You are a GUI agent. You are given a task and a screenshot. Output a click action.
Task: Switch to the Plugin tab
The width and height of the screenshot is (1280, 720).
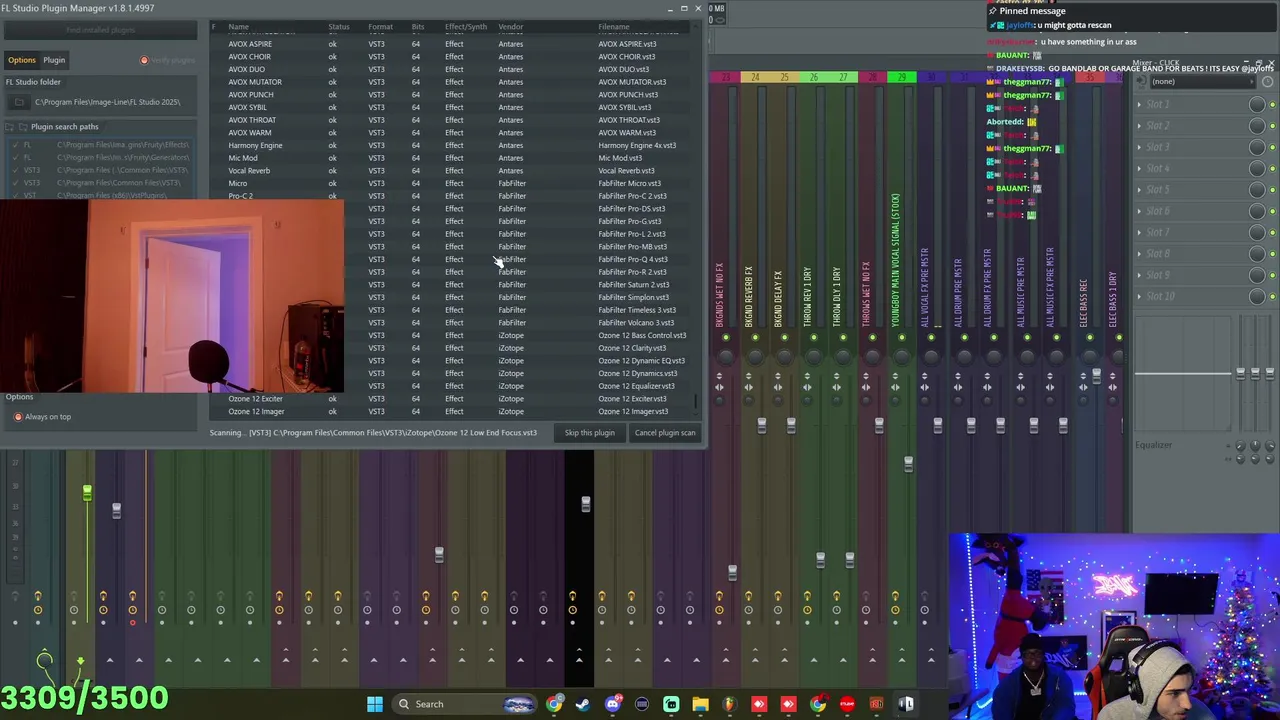tap(54, 60)
